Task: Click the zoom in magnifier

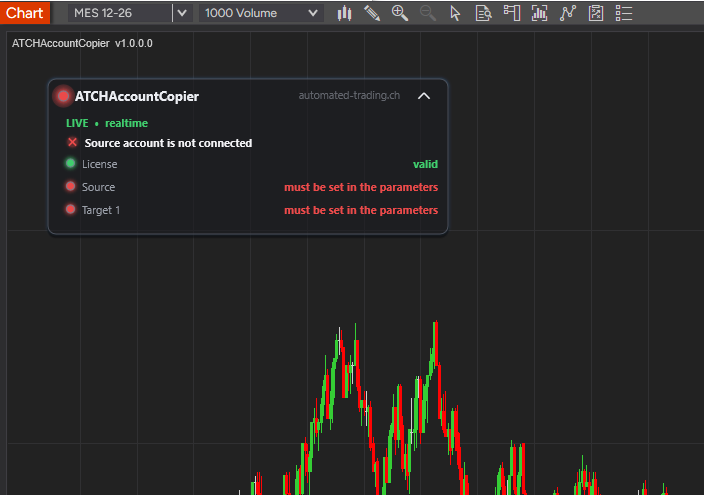Action: [400, 13]
